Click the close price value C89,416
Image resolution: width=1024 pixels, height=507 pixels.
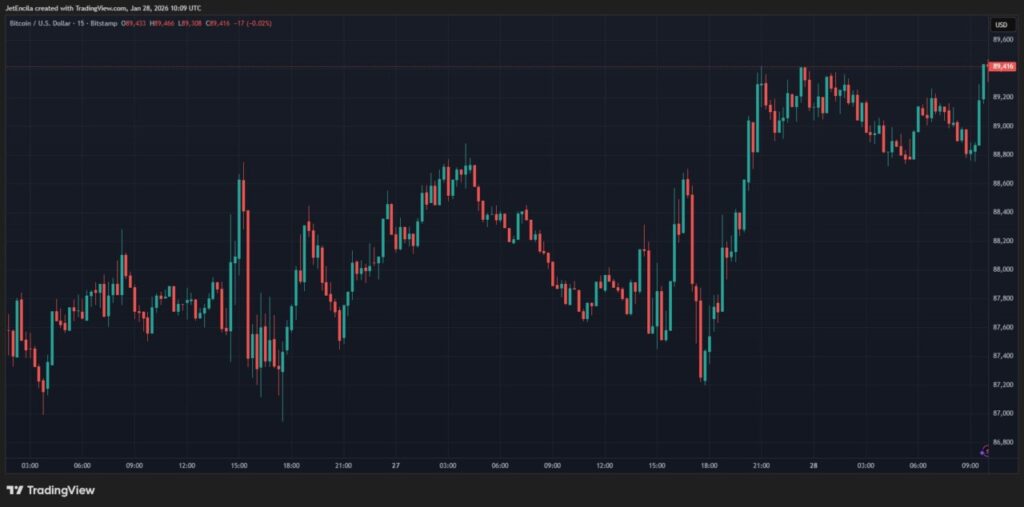pyautogui.click(x=217, y=24)
